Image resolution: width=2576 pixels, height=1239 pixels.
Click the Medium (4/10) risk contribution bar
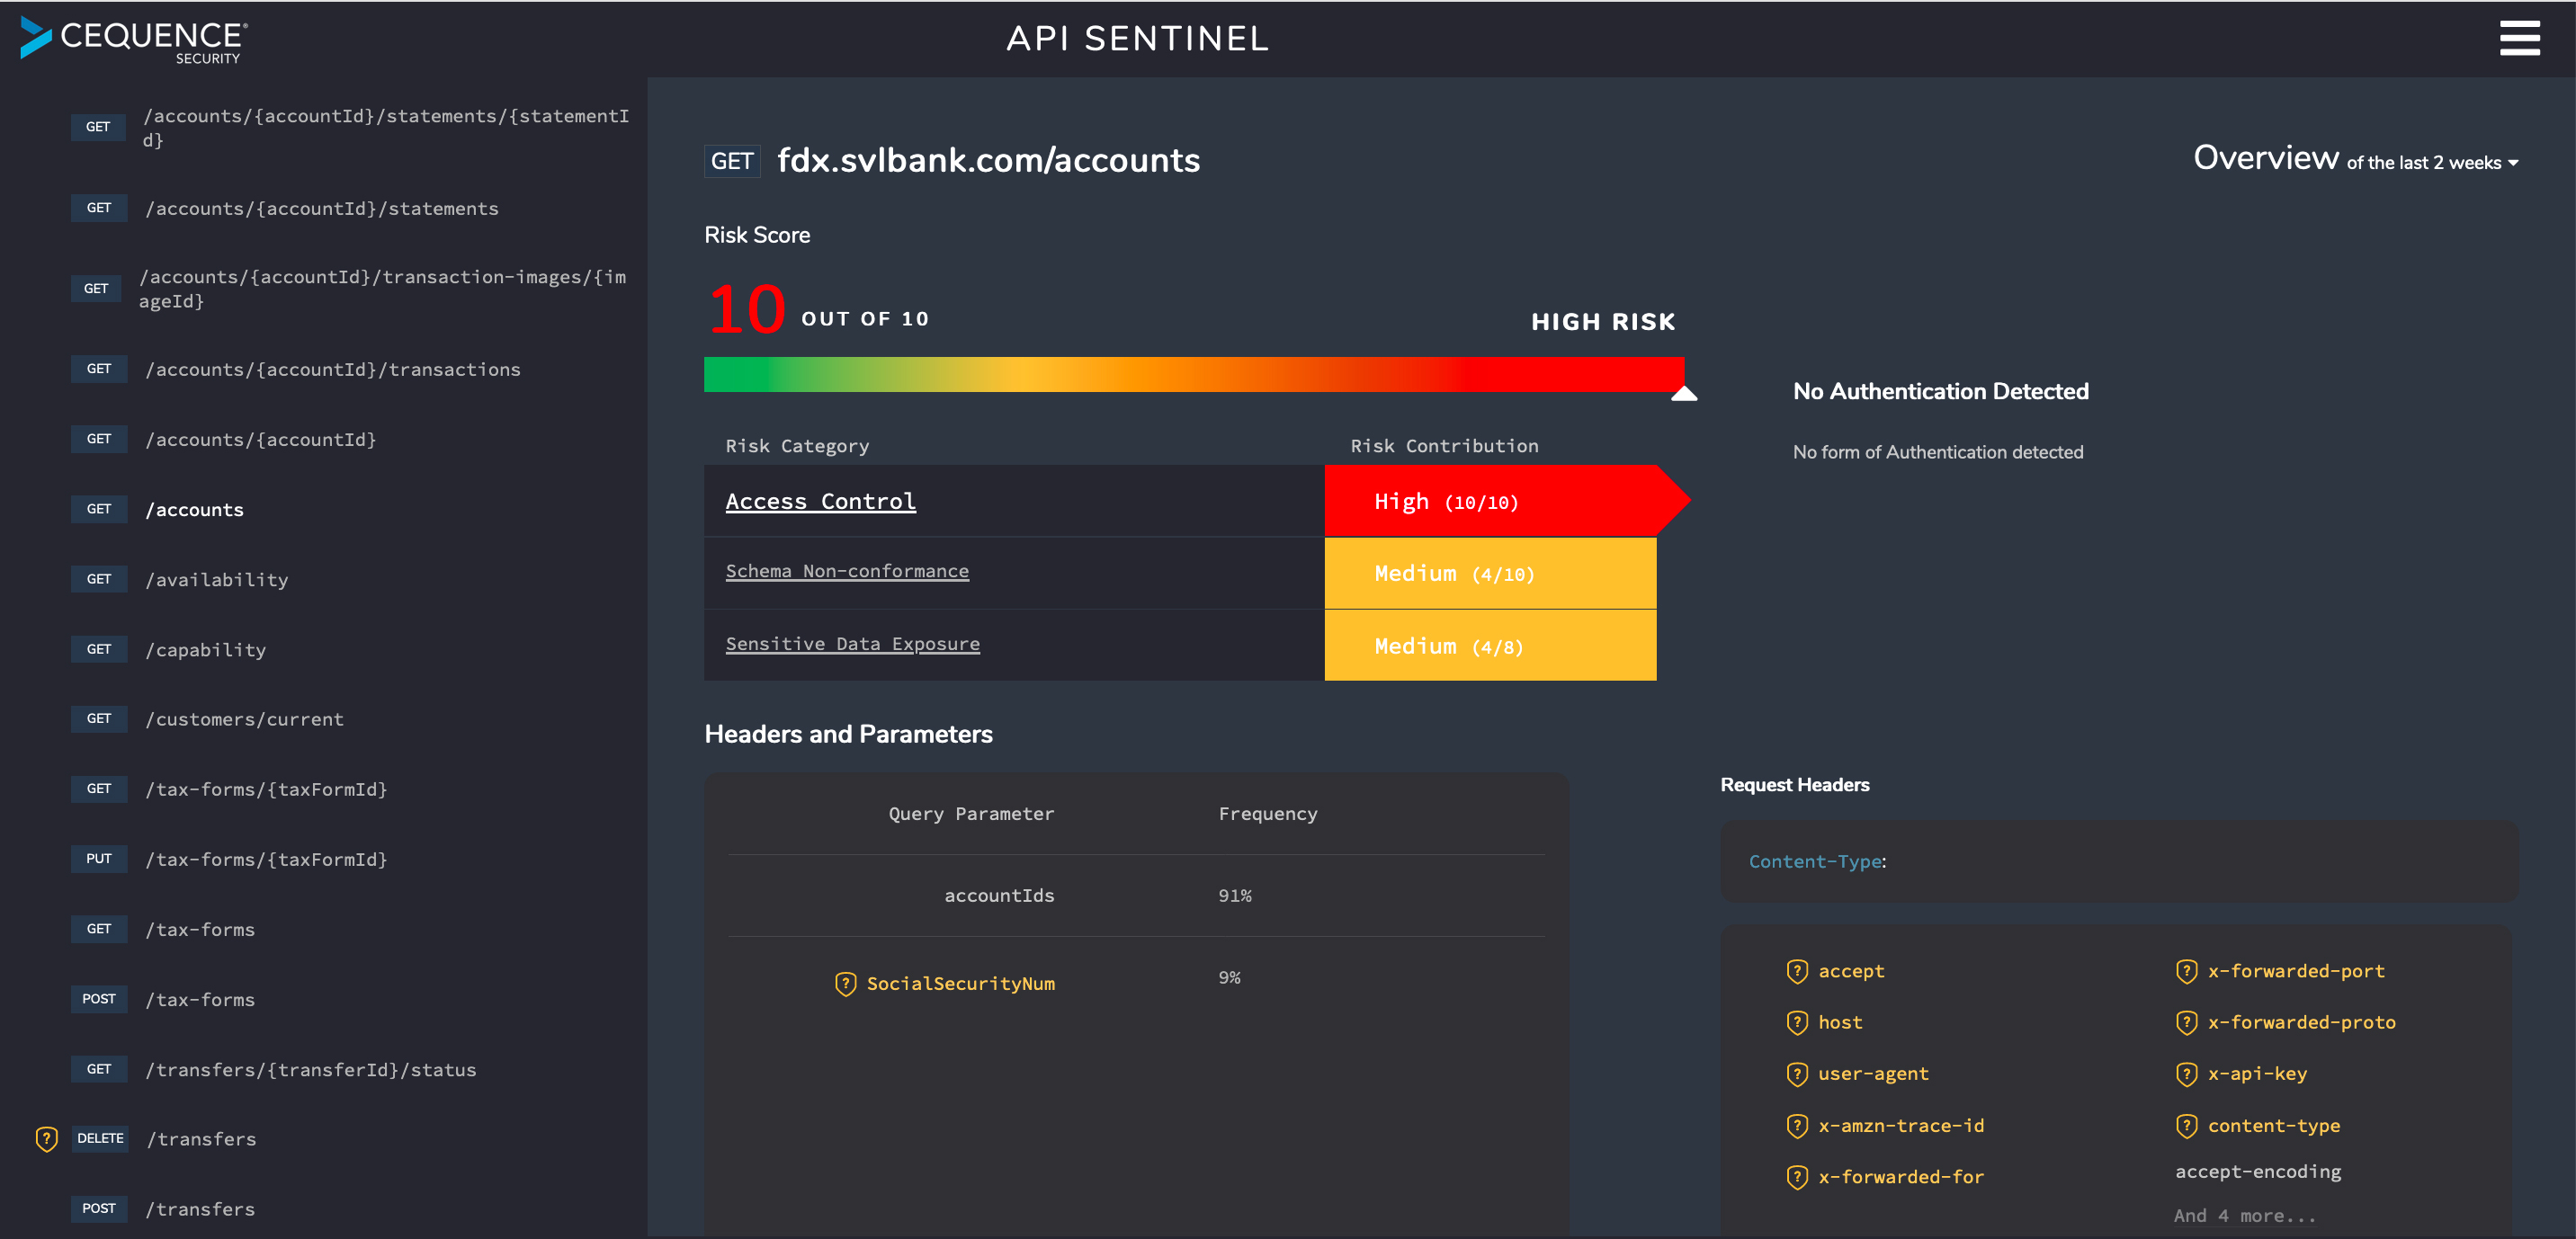1490,573
